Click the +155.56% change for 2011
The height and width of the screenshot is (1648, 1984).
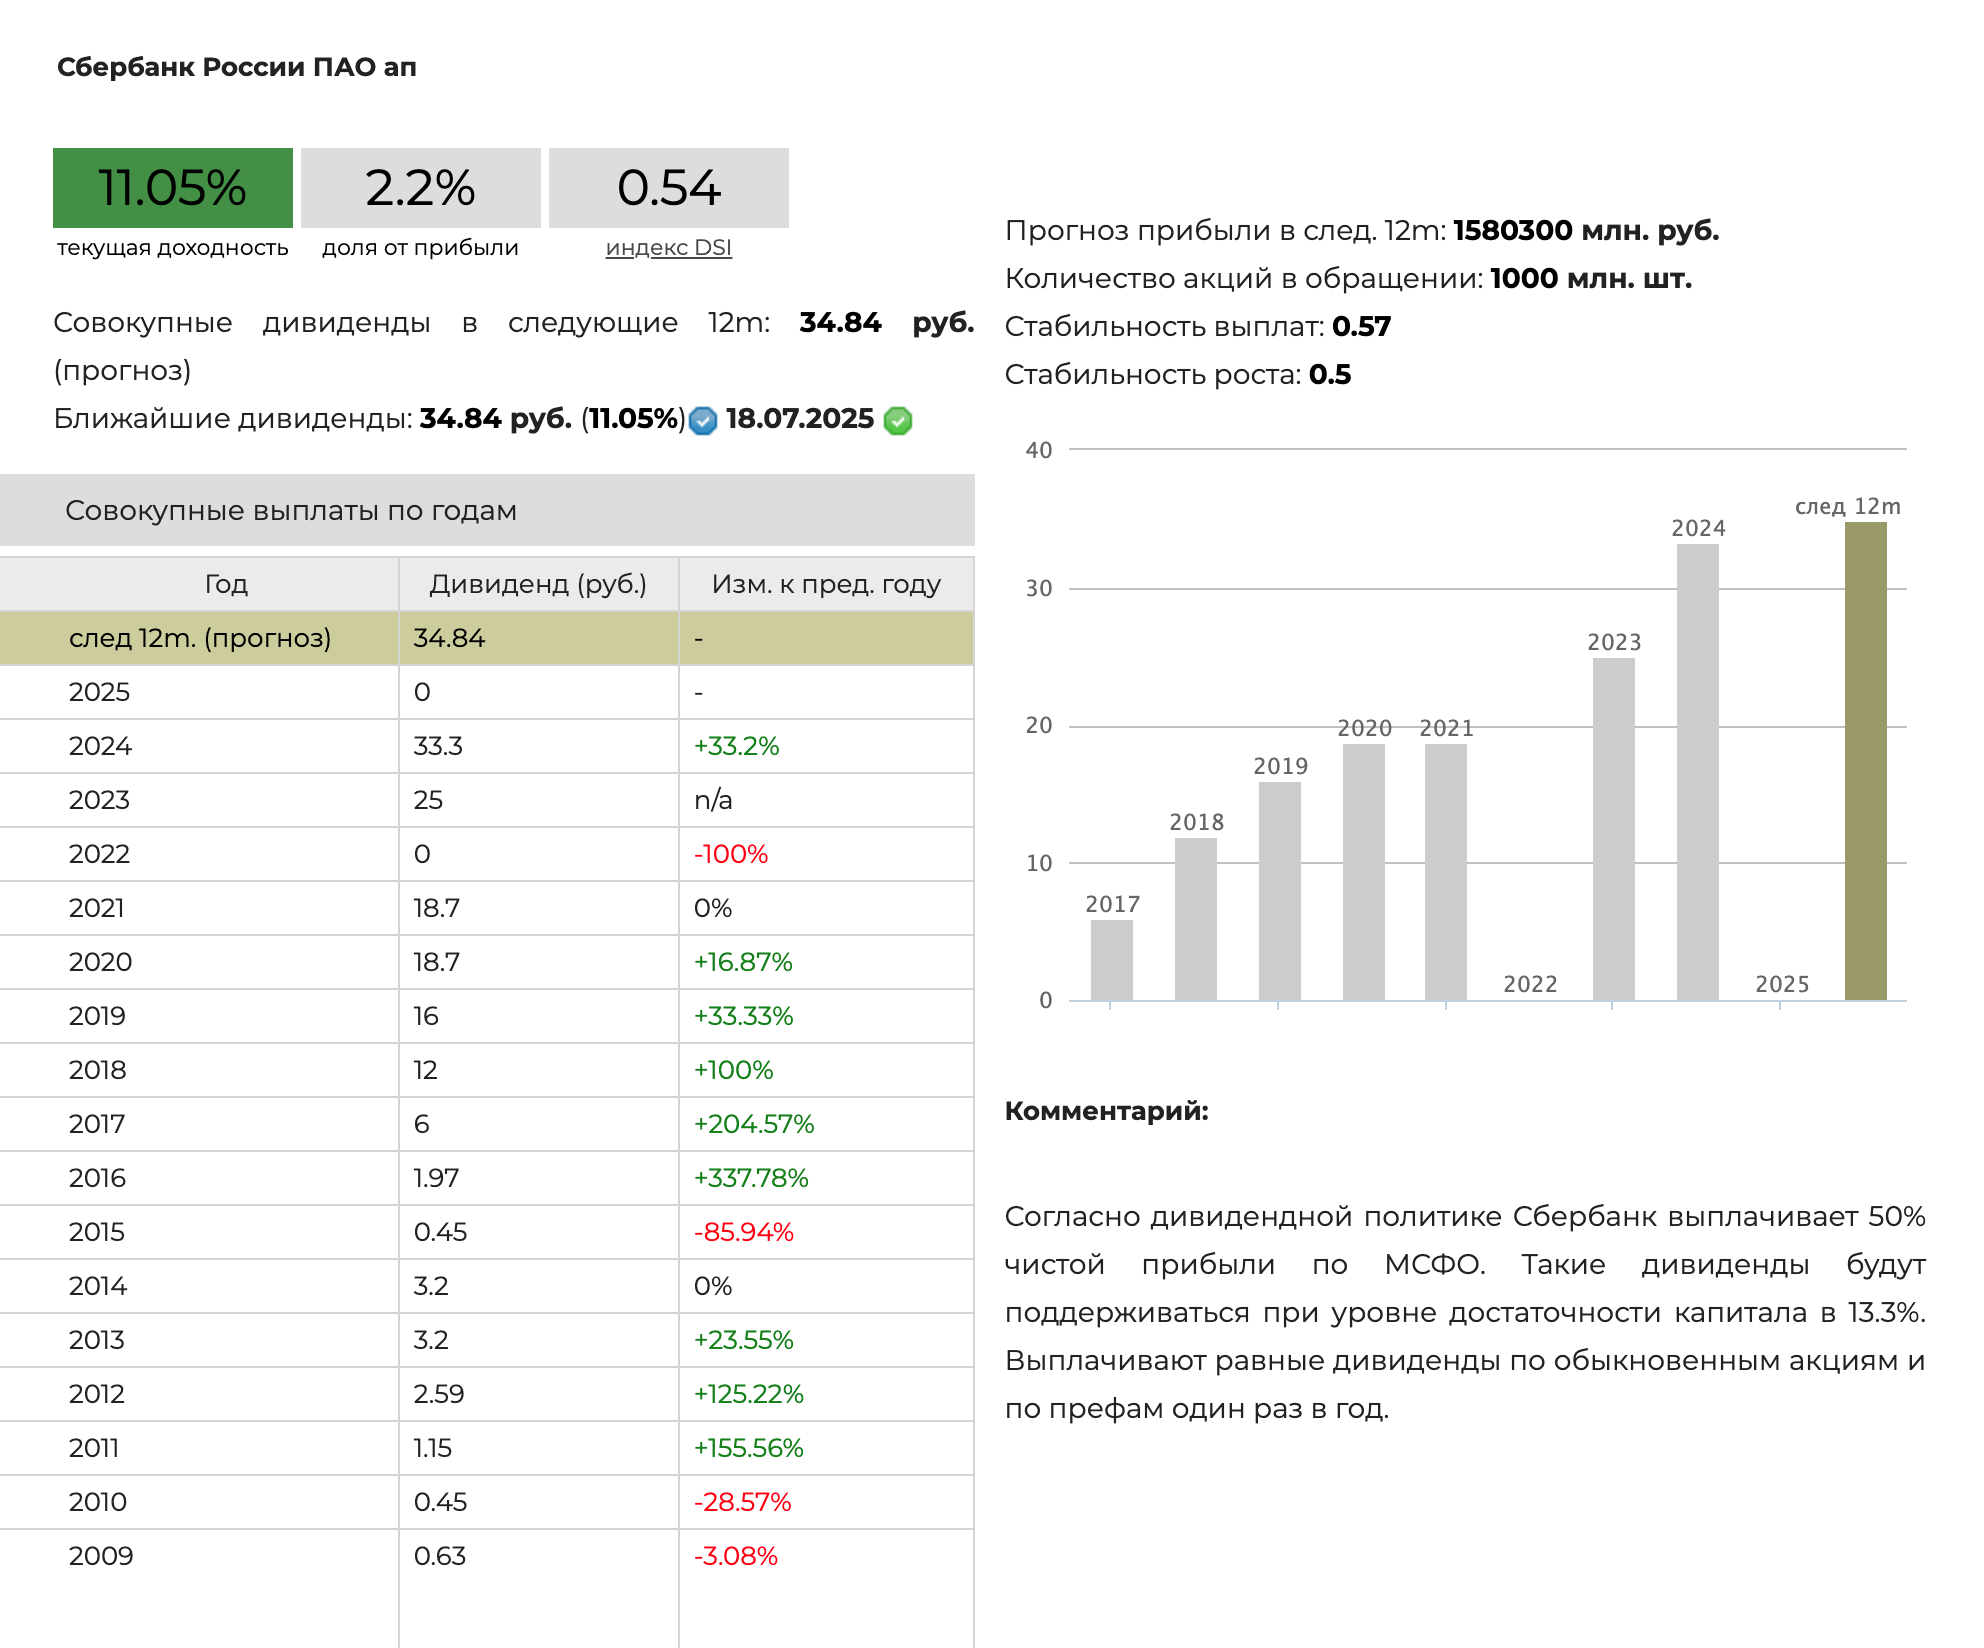[749, 1448]
